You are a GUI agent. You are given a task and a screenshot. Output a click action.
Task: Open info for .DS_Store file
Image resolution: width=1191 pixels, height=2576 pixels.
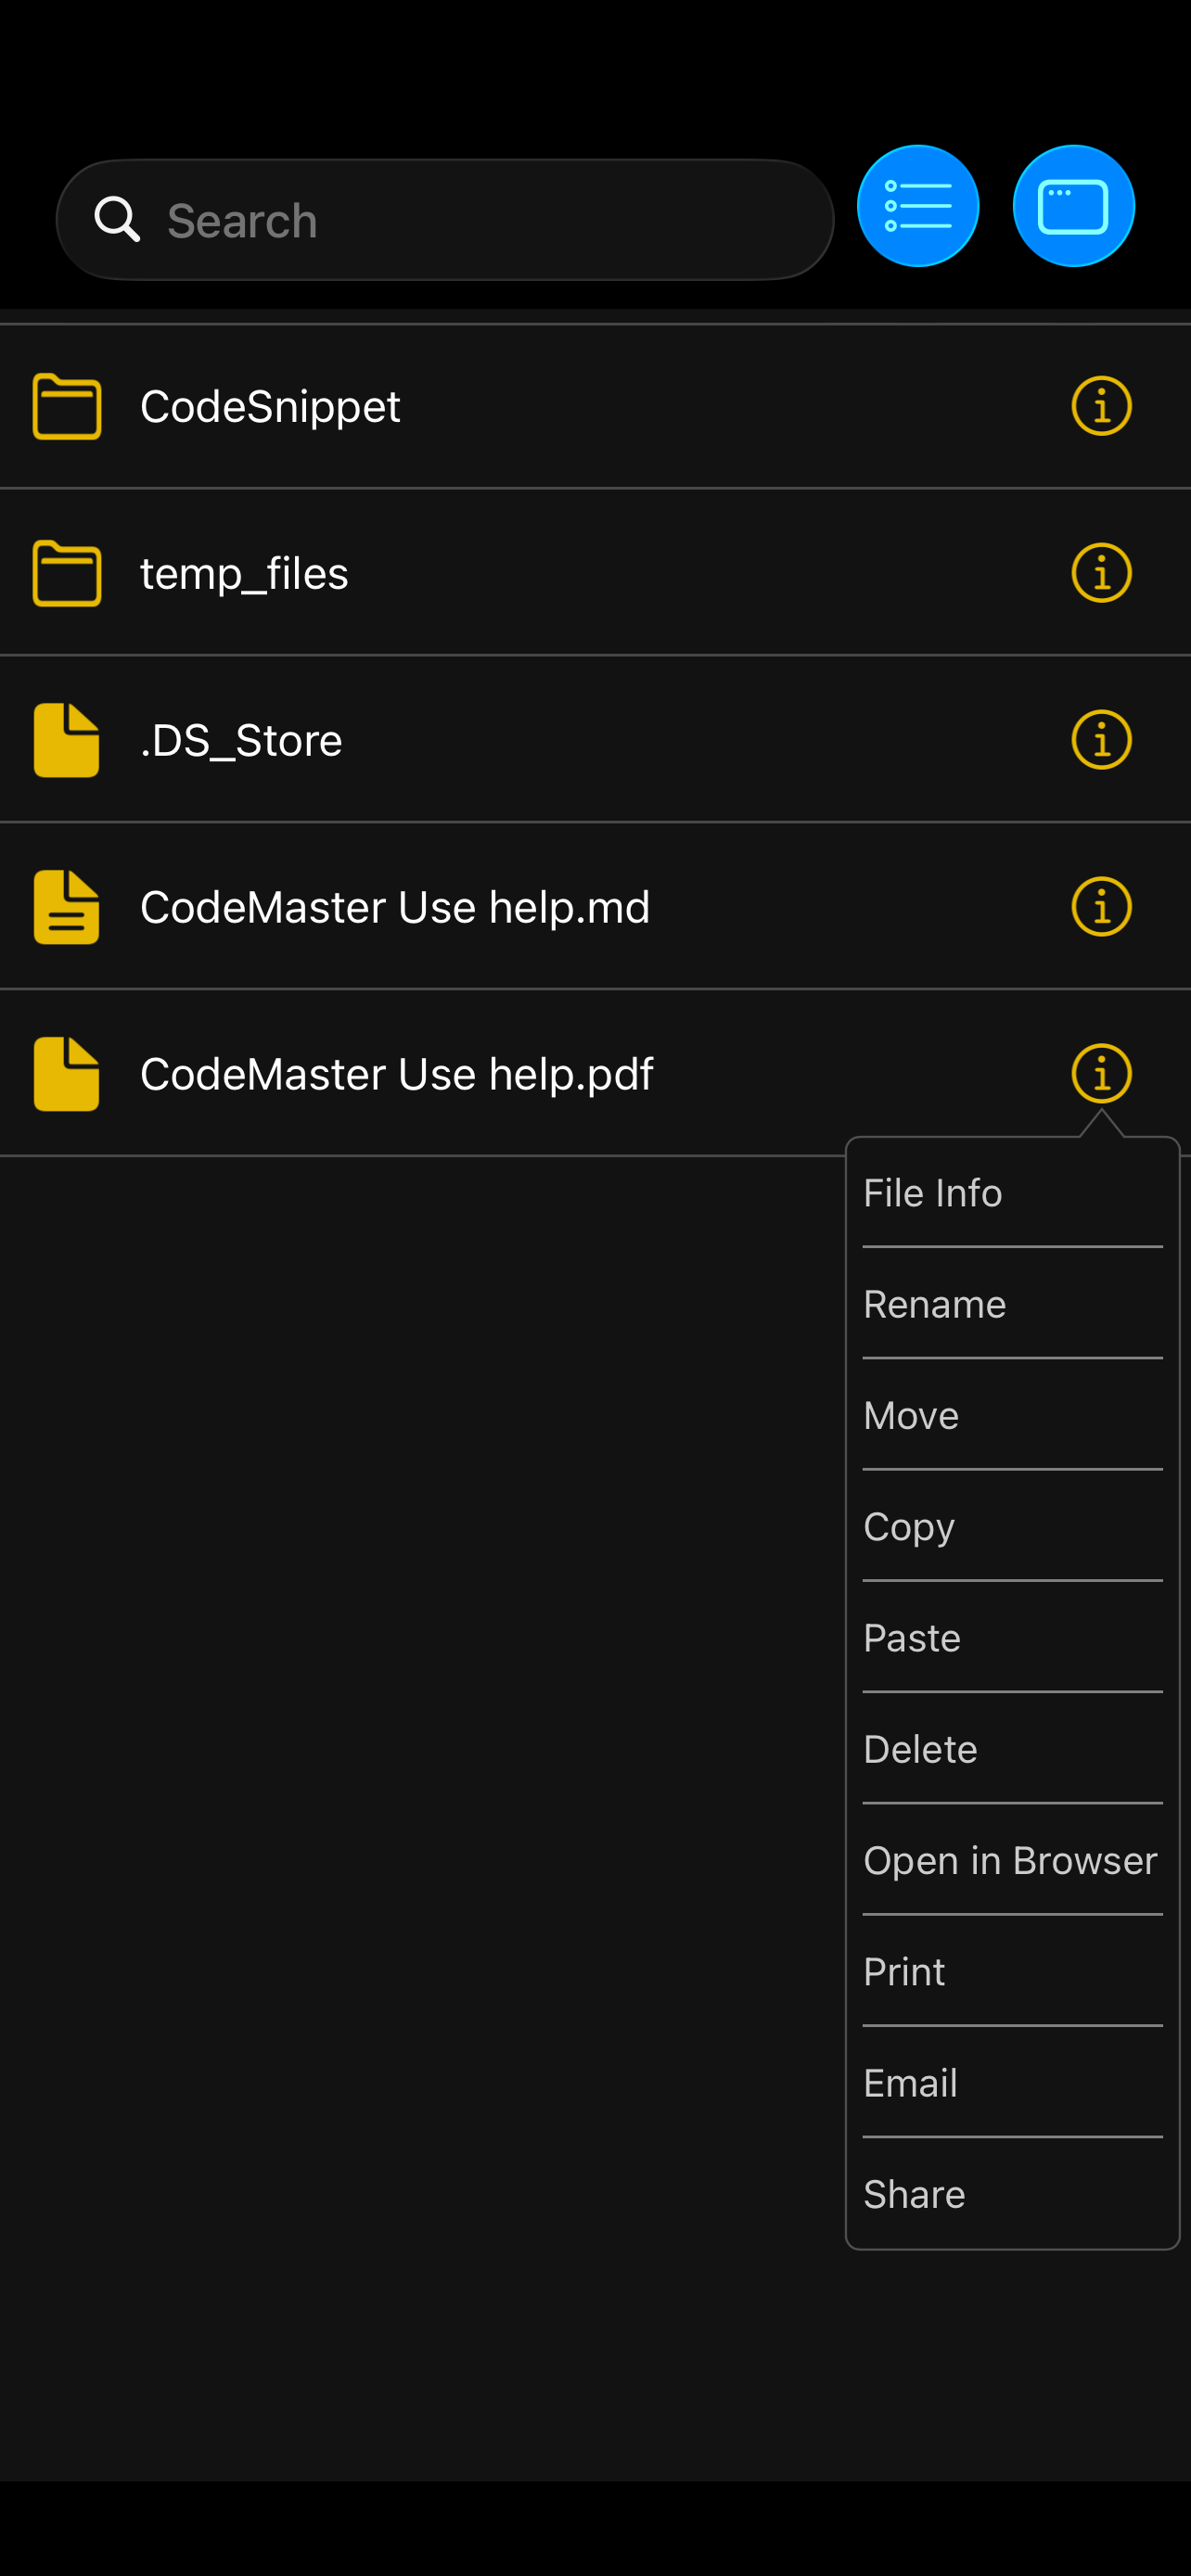point(1101,739)
